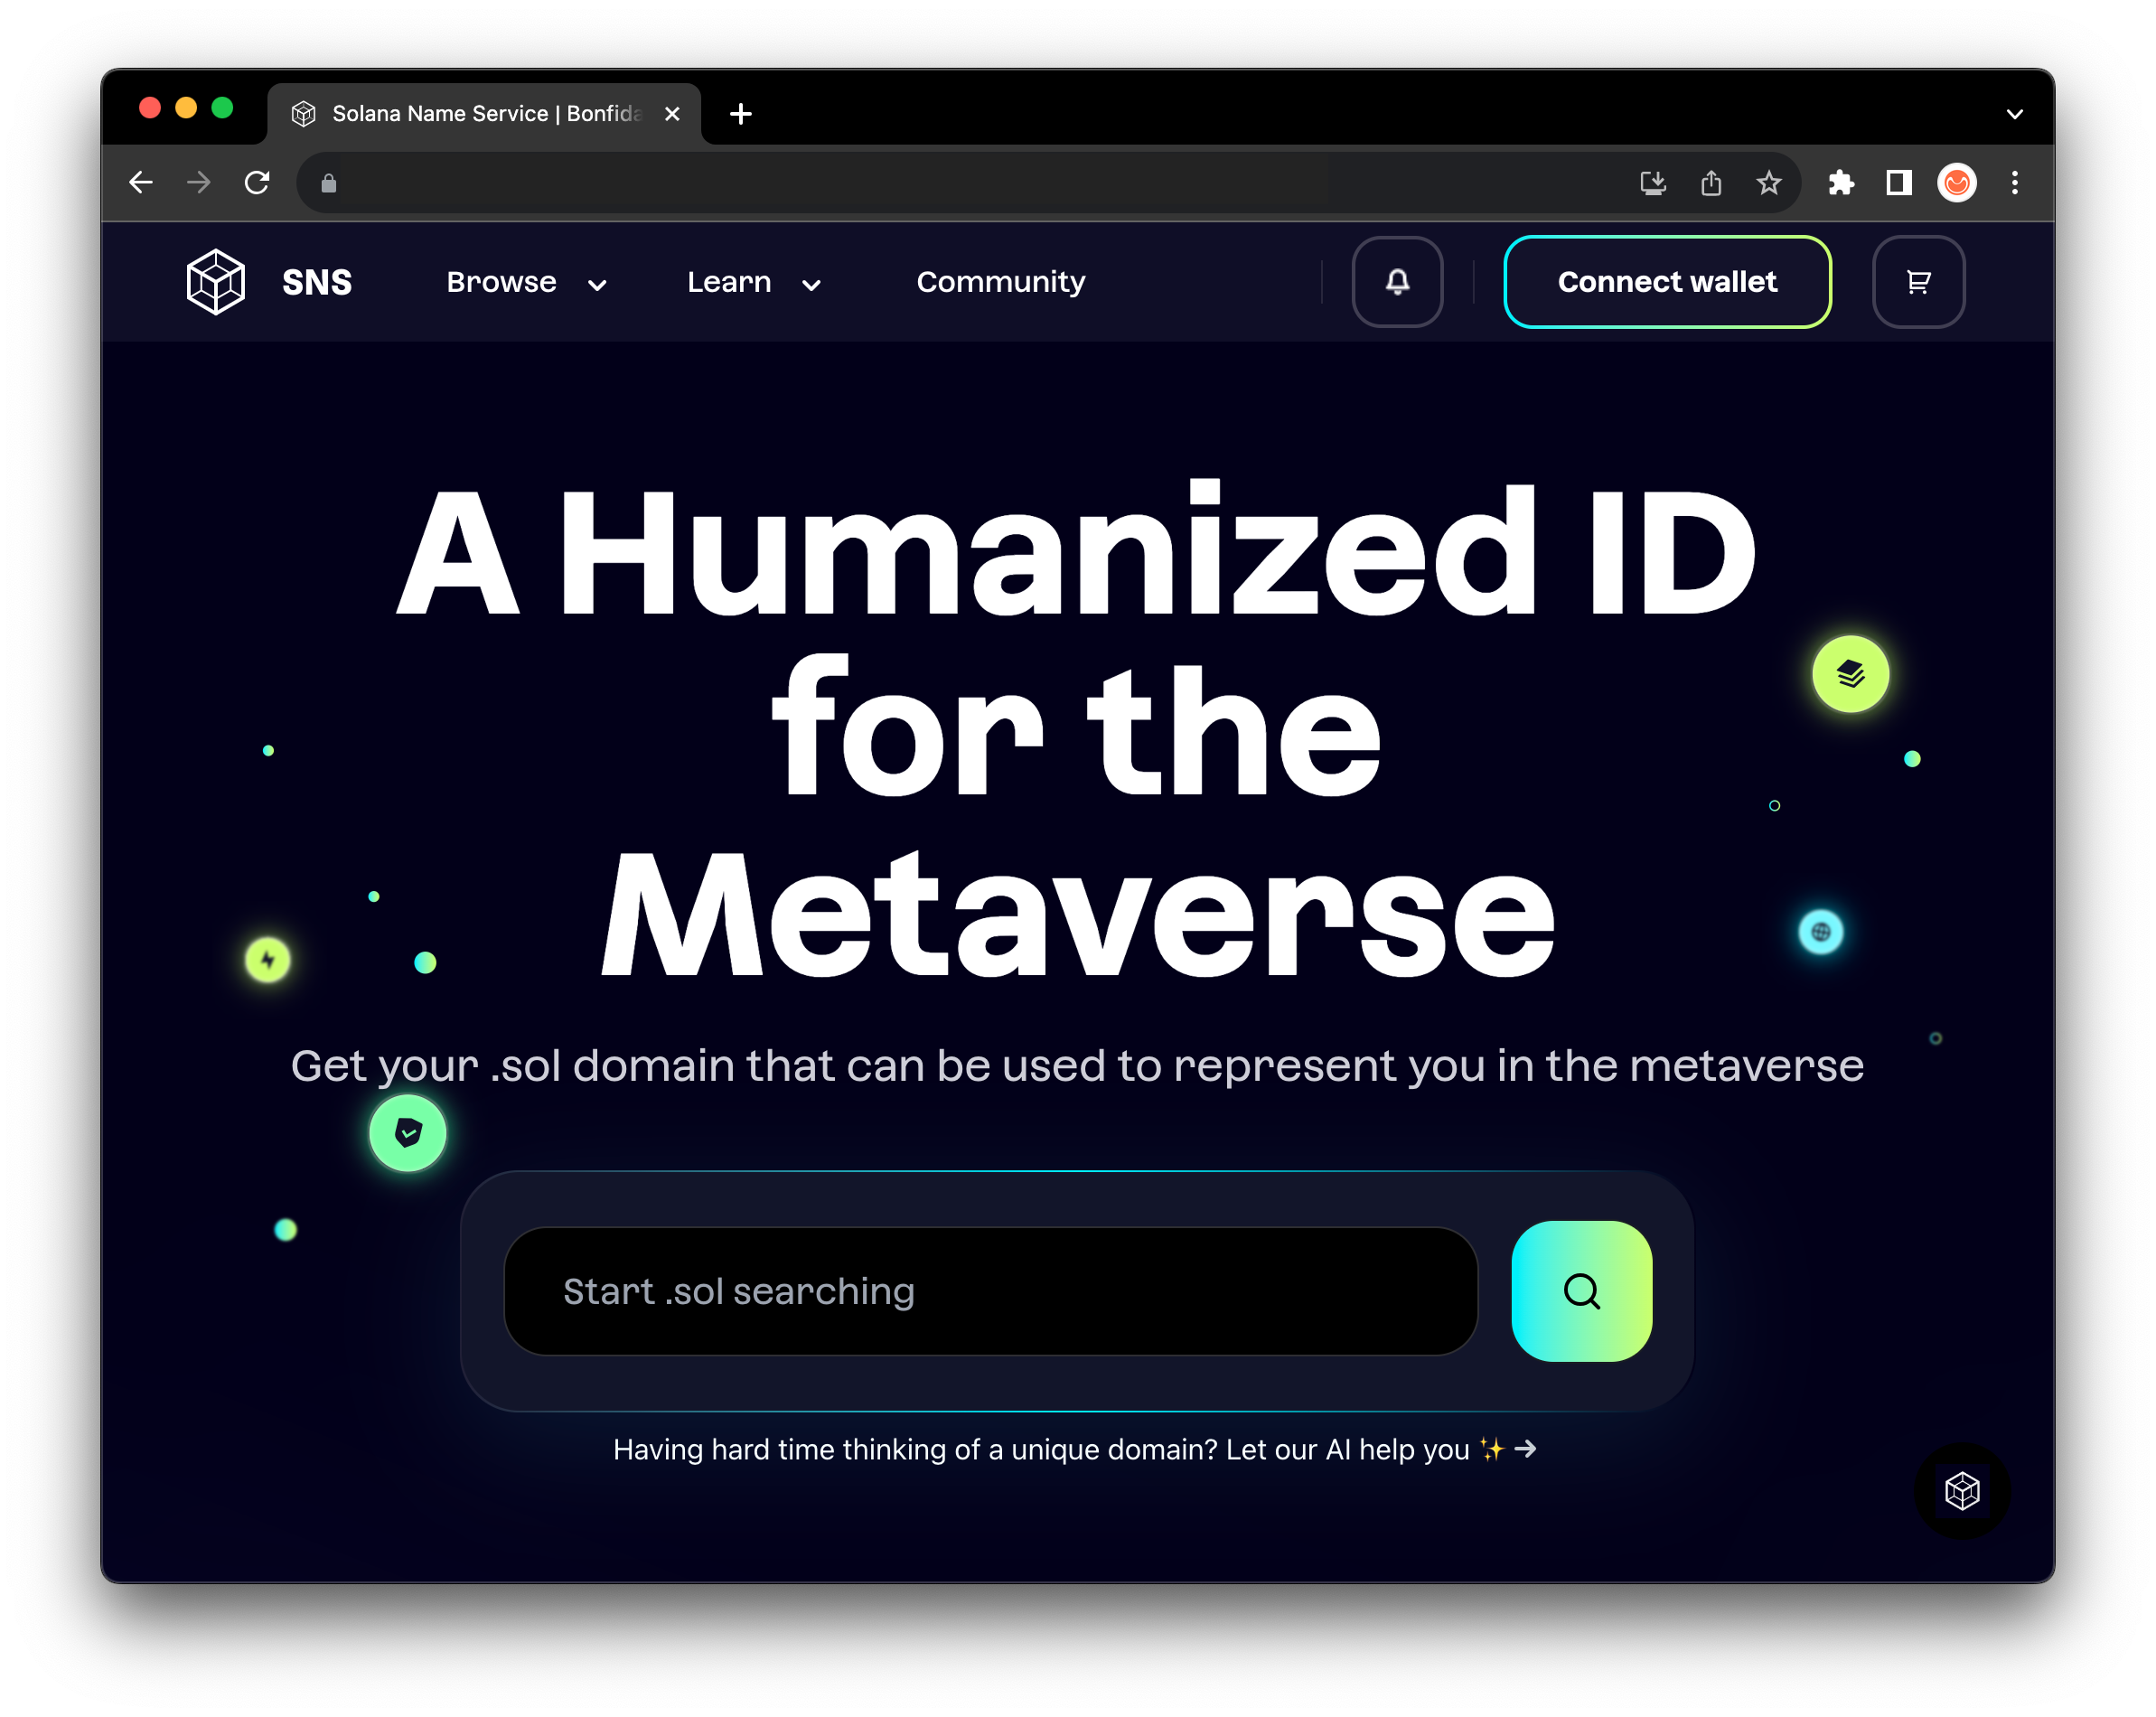Open the notifications bell
This screenshot has width=2156, height=1717.
[1397, 282]
